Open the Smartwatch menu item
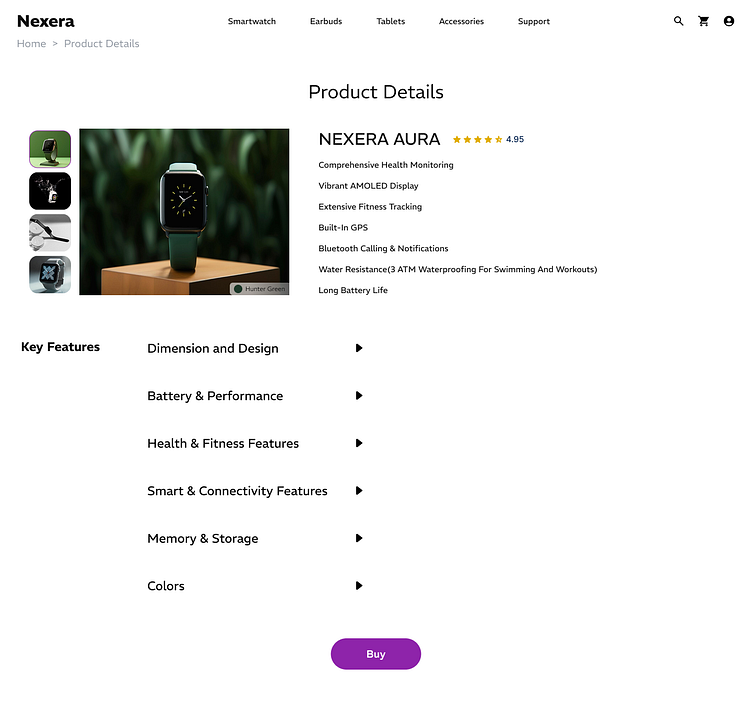752x722 pixels. pos(252,21)
